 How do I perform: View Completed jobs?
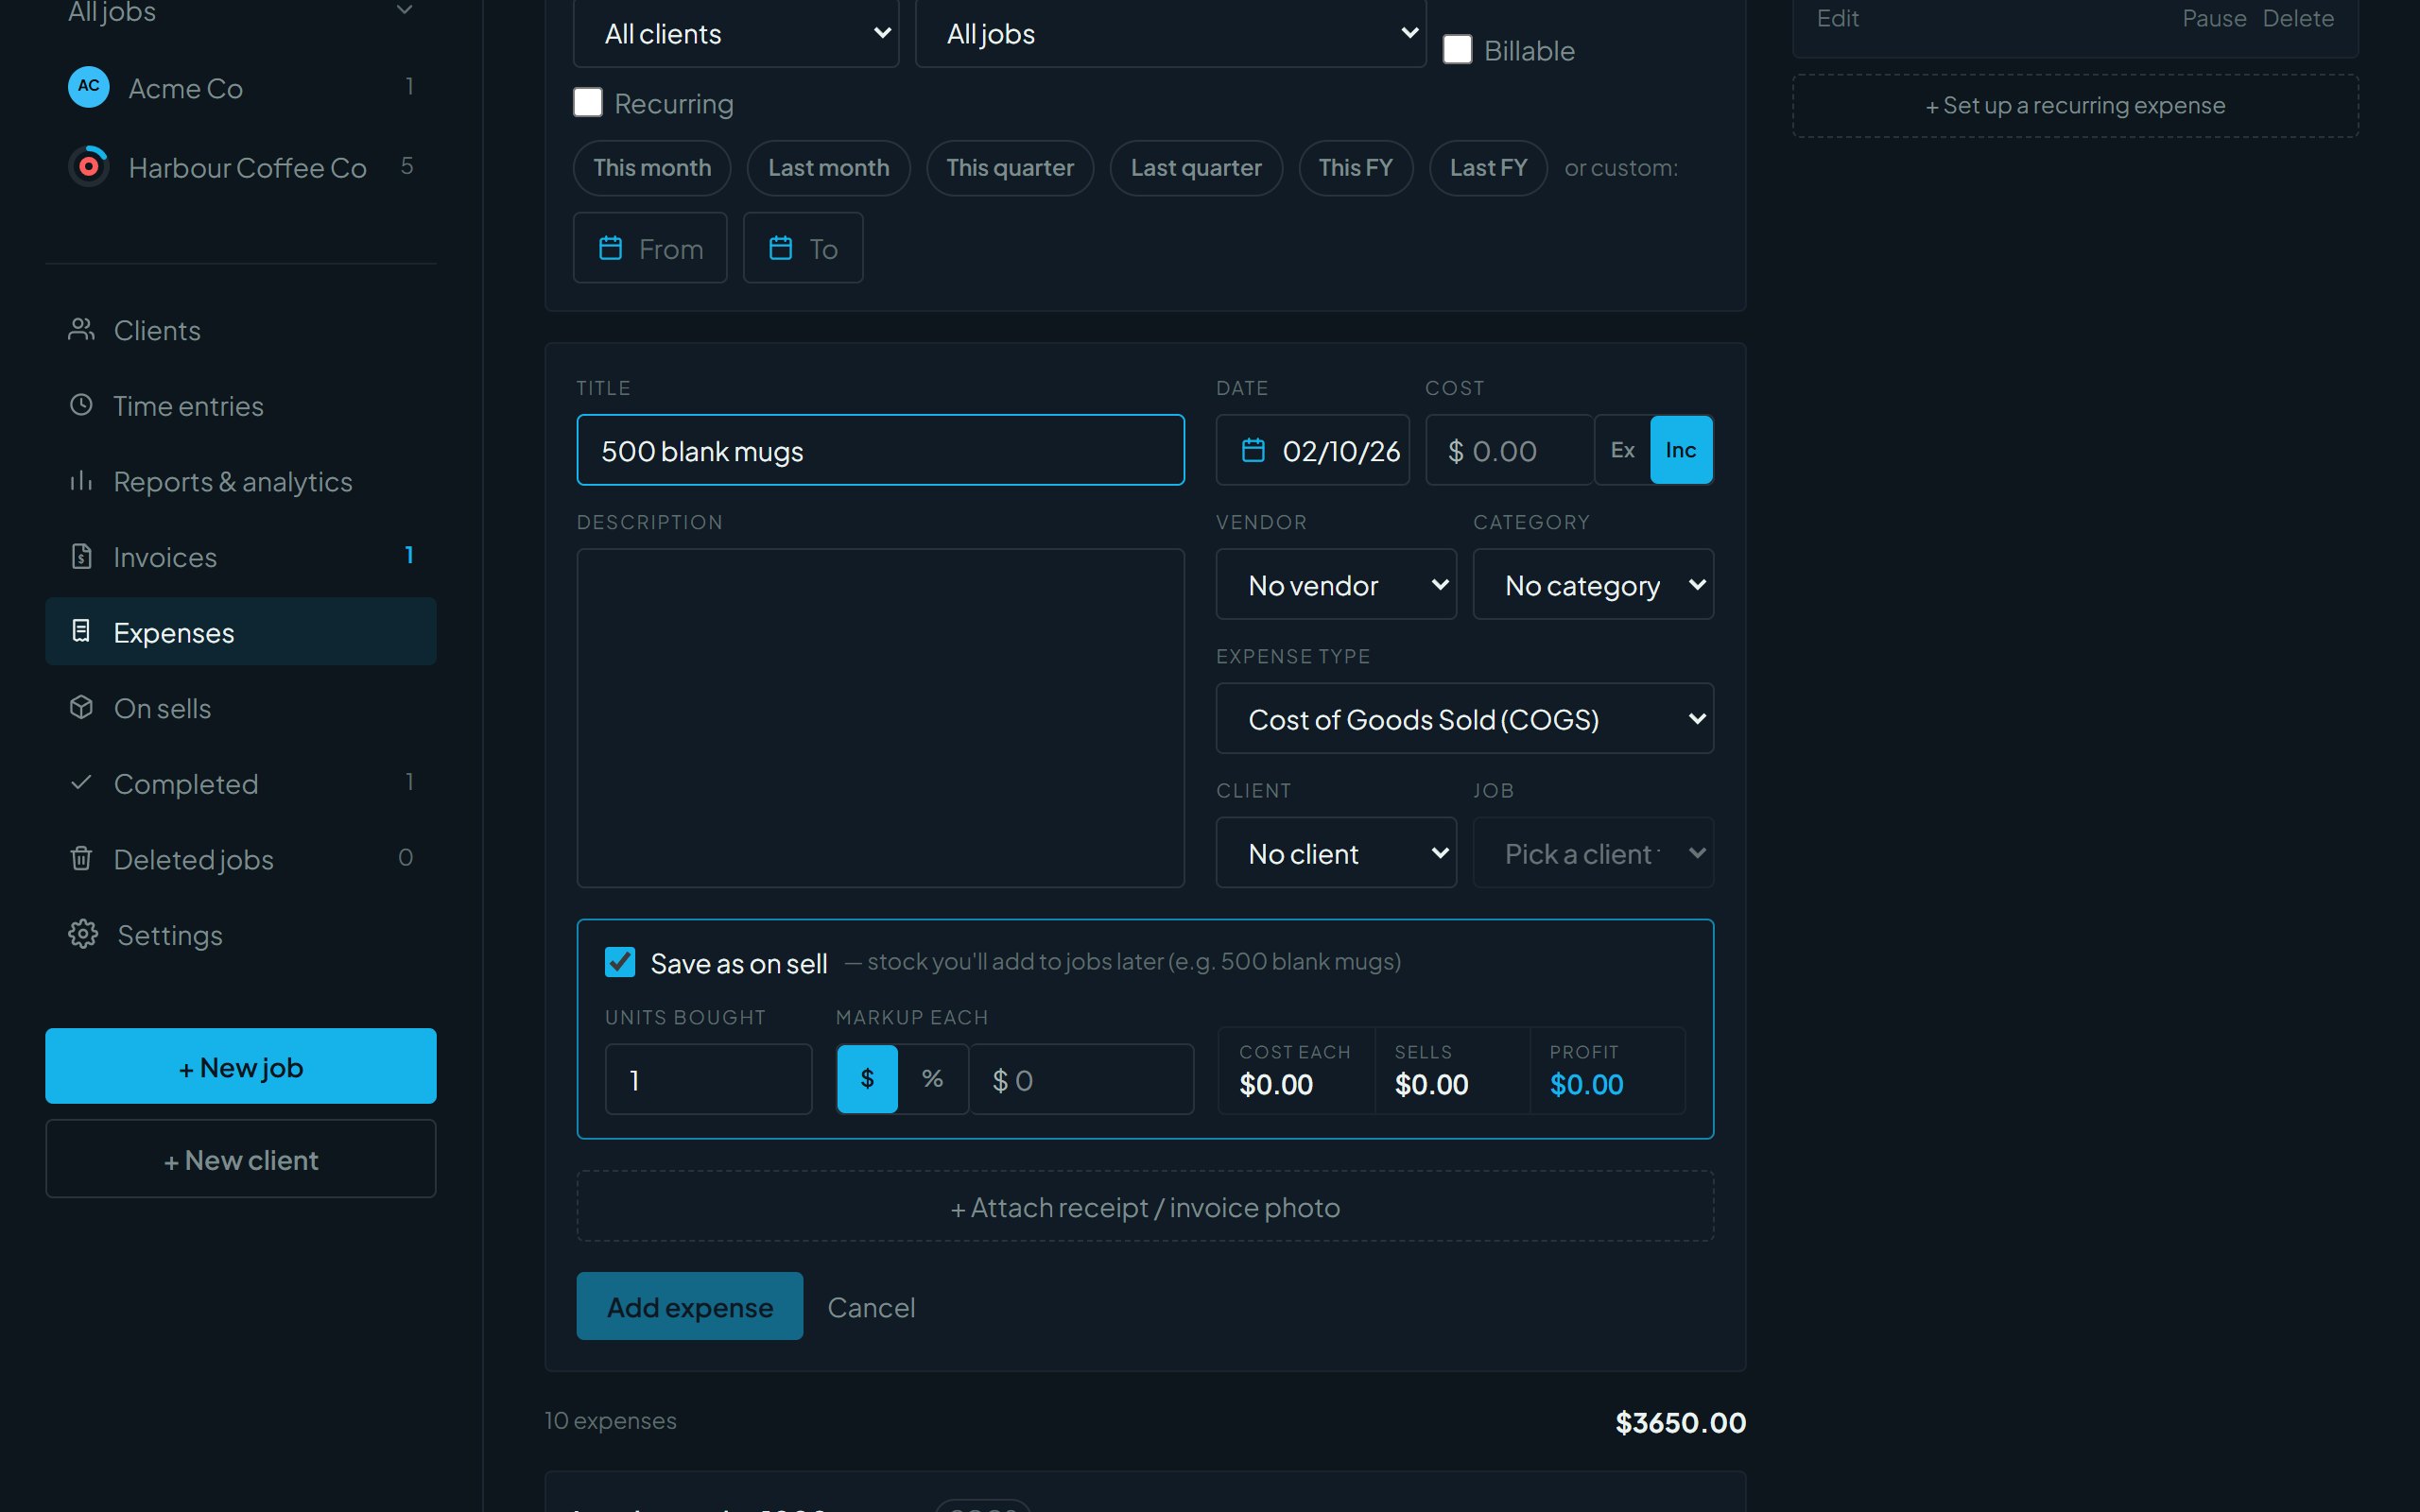click(x=241, y=784)
